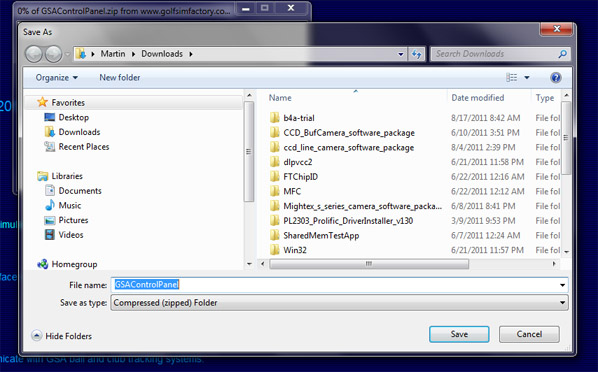598x372 pixels.
Task: Click the Downloads folder icon in Favorites
Action: pos(50,132)
